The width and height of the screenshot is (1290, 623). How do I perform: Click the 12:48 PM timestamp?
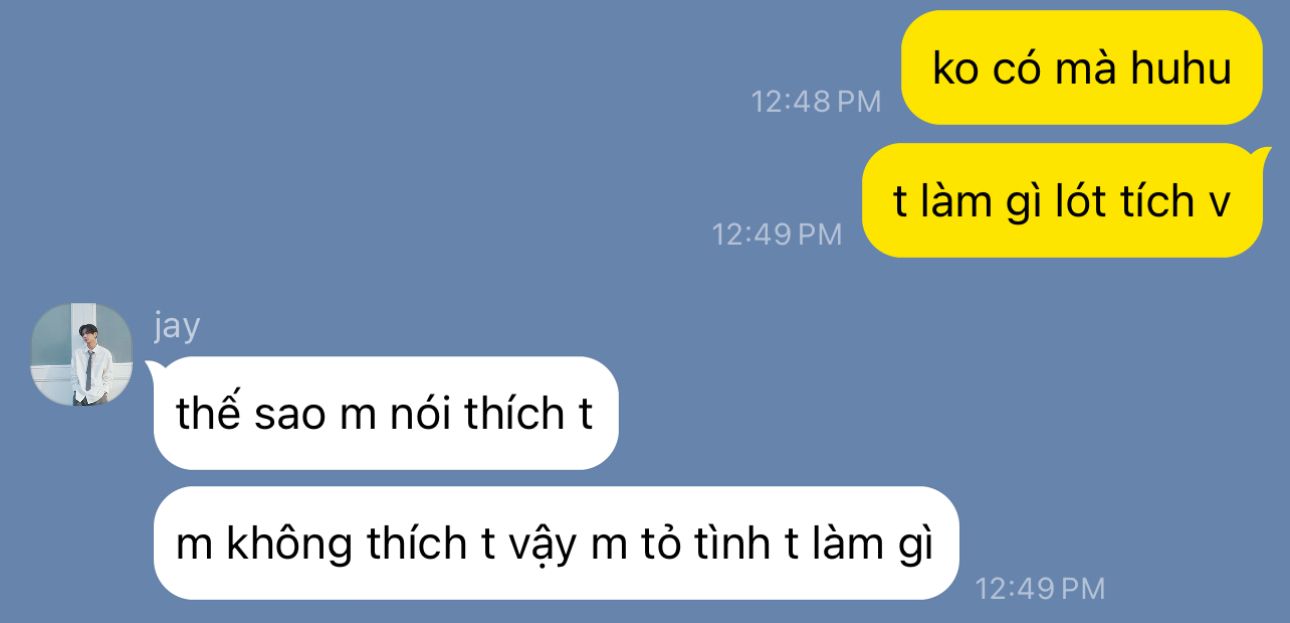point(816,101)
